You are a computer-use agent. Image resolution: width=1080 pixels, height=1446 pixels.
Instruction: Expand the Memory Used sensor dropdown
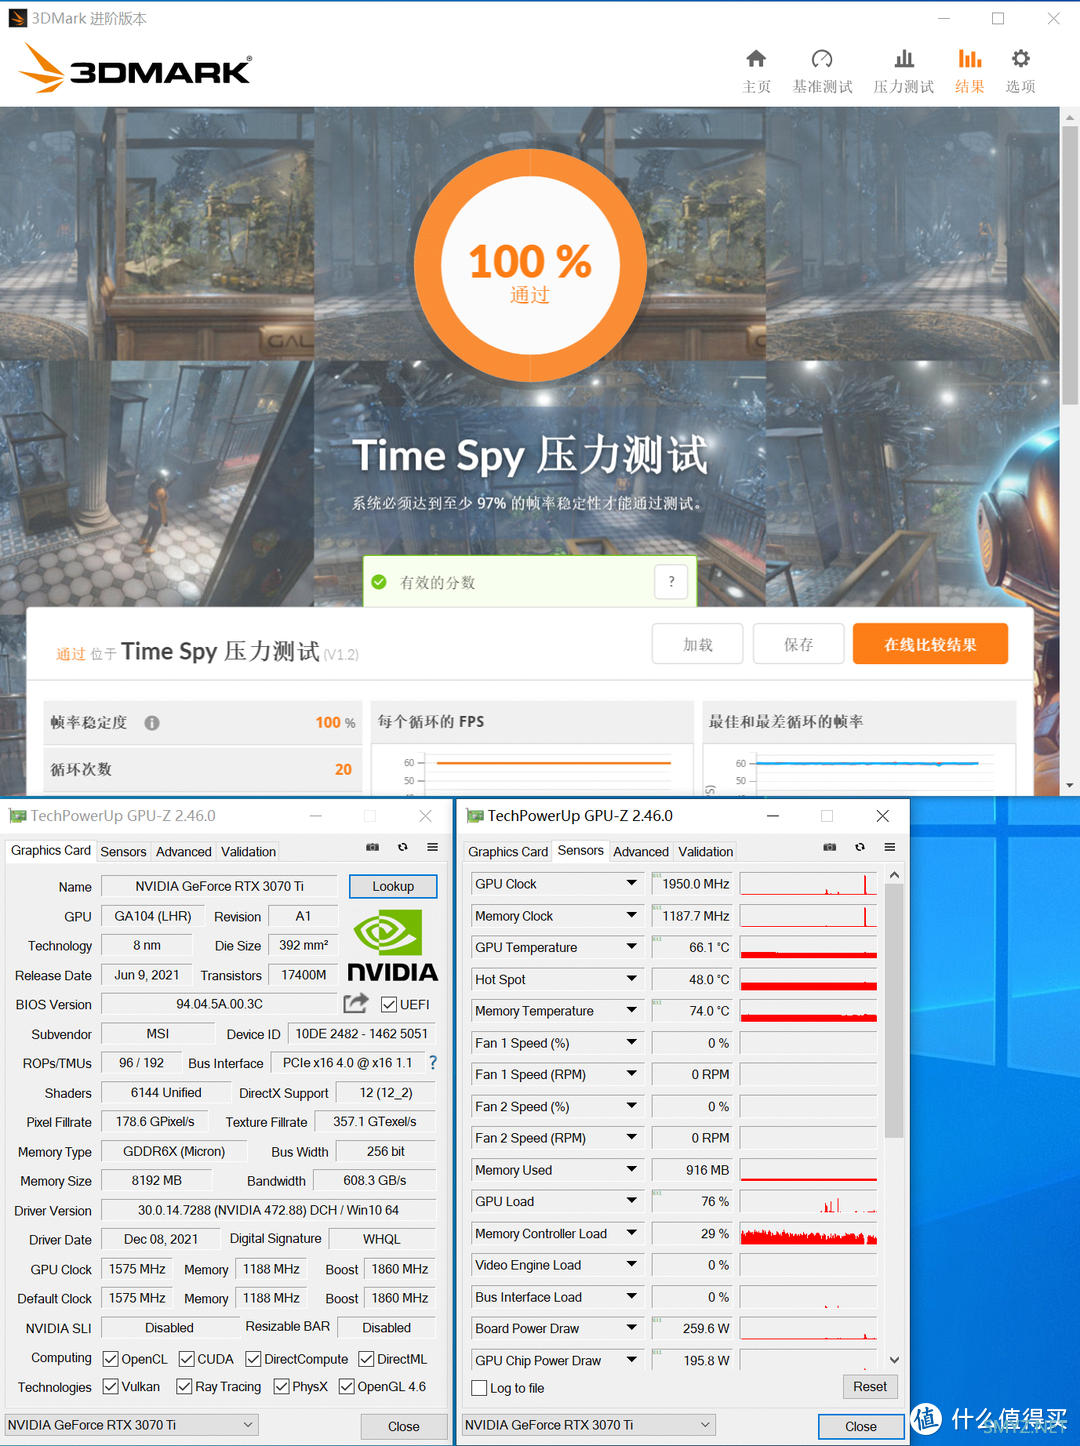coord(632,1169)
